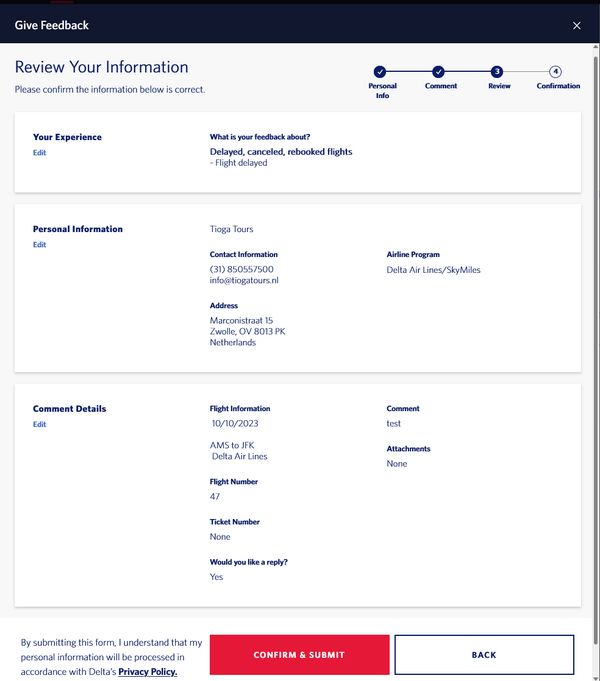Click the email info@tiogatours.nl
This screenshot has width=600, height=681.
tap(244, 281)
